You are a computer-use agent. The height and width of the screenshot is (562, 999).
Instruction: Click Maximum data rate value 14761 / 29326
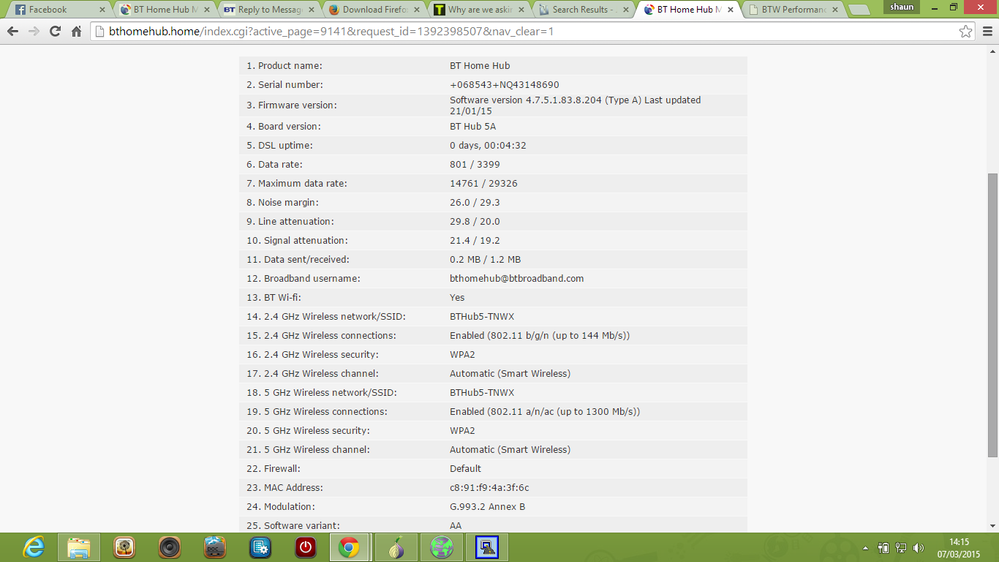click(484, 184)
